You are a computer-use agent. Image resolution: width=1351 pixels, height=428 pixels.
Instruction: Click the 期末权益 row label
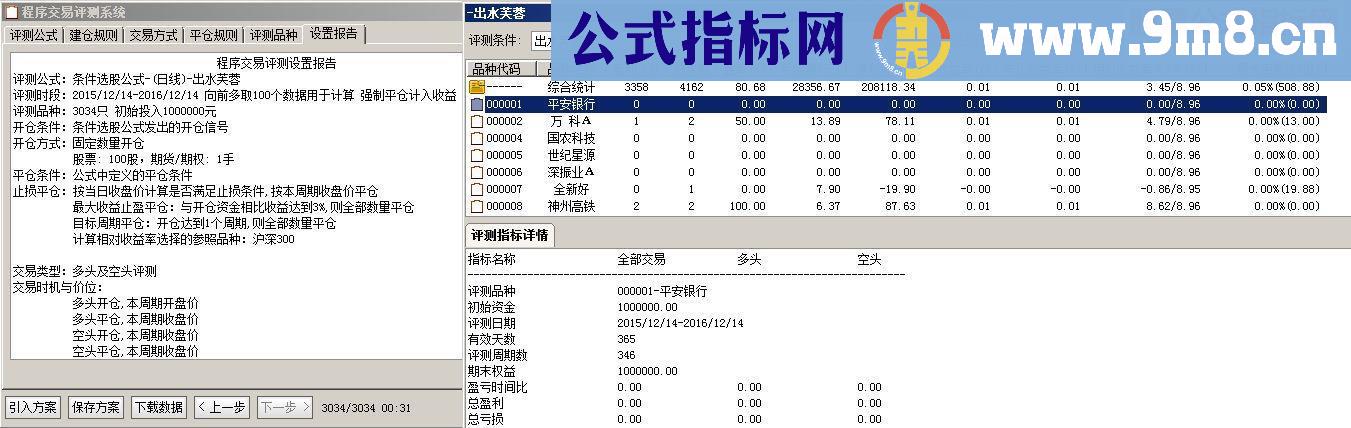click(x=491, y=371)
